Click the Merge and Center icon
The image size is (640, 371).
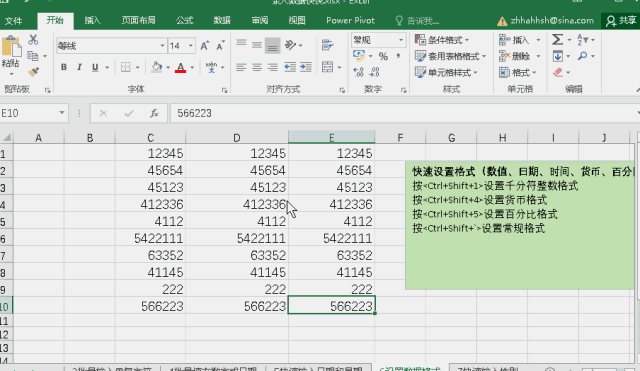click(x=328, y=67)
